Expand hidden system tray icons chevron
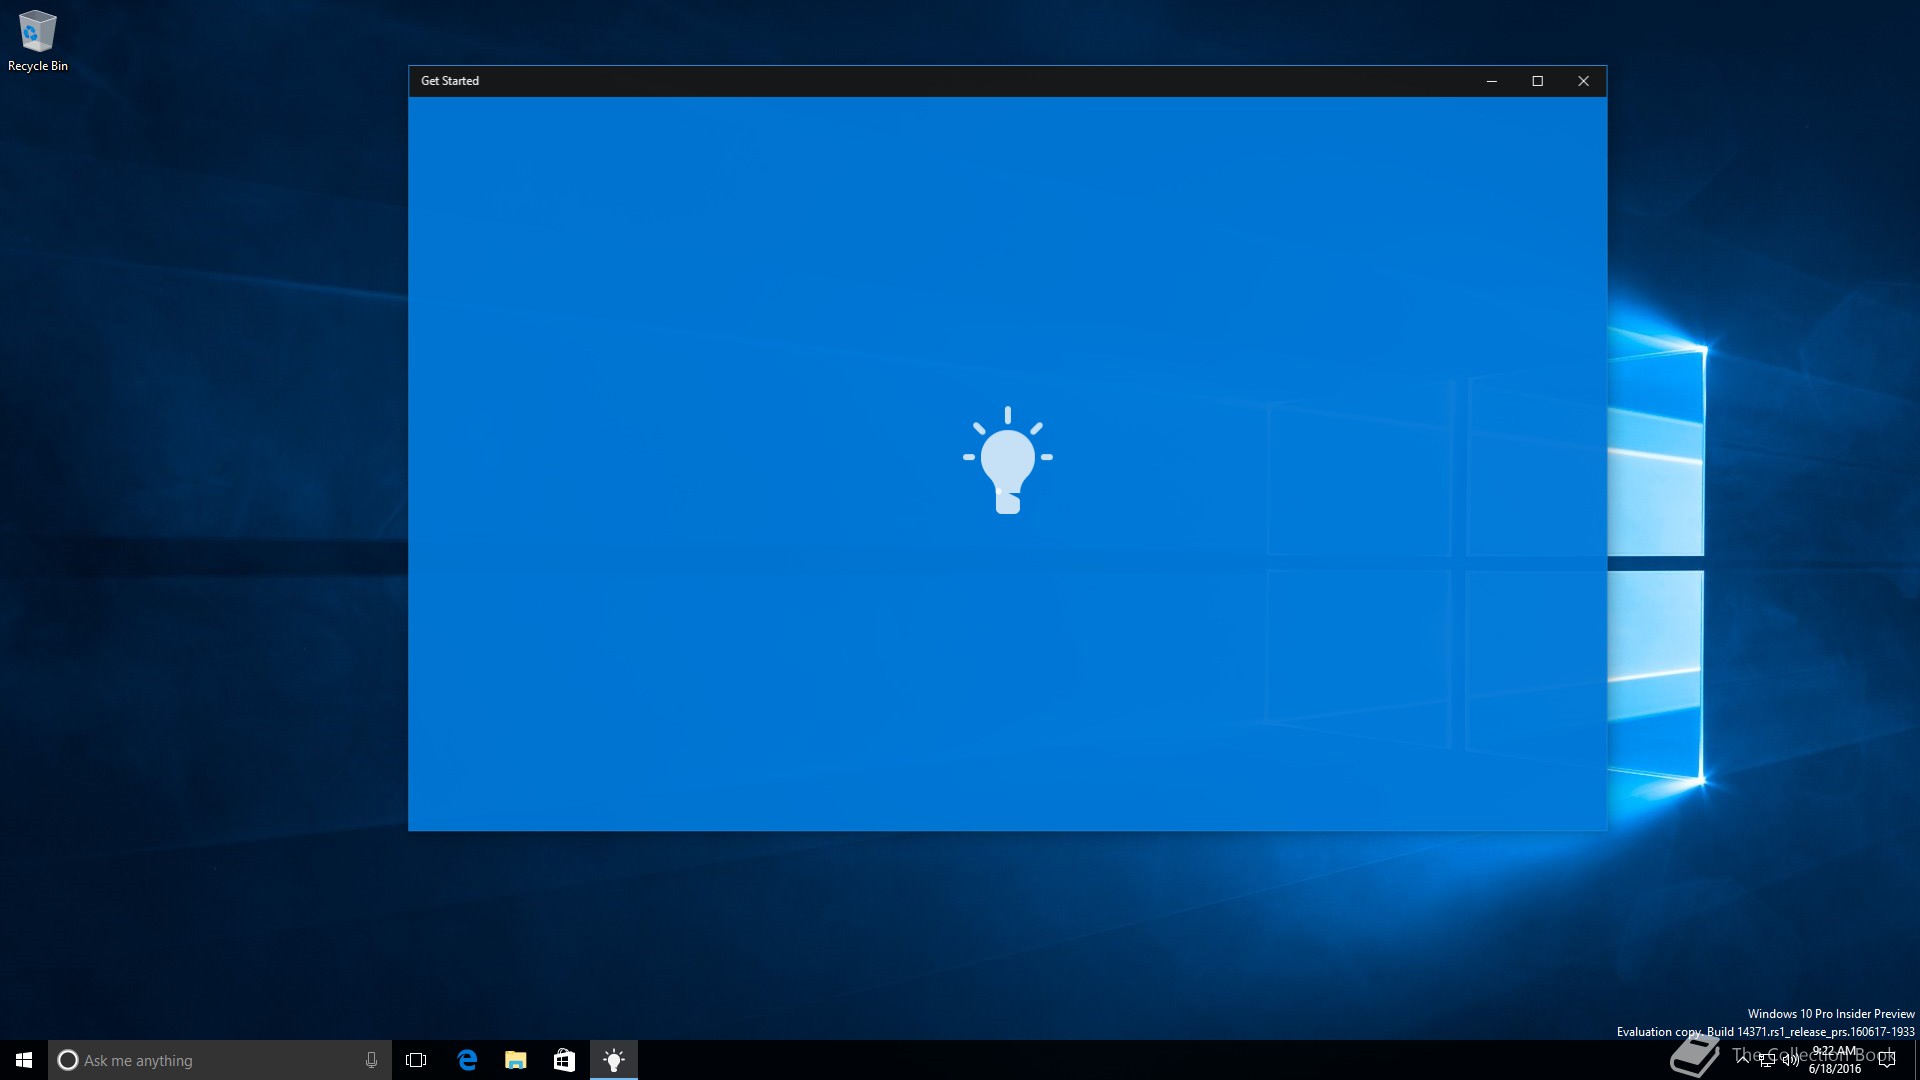 (x=1743, y=1058)
